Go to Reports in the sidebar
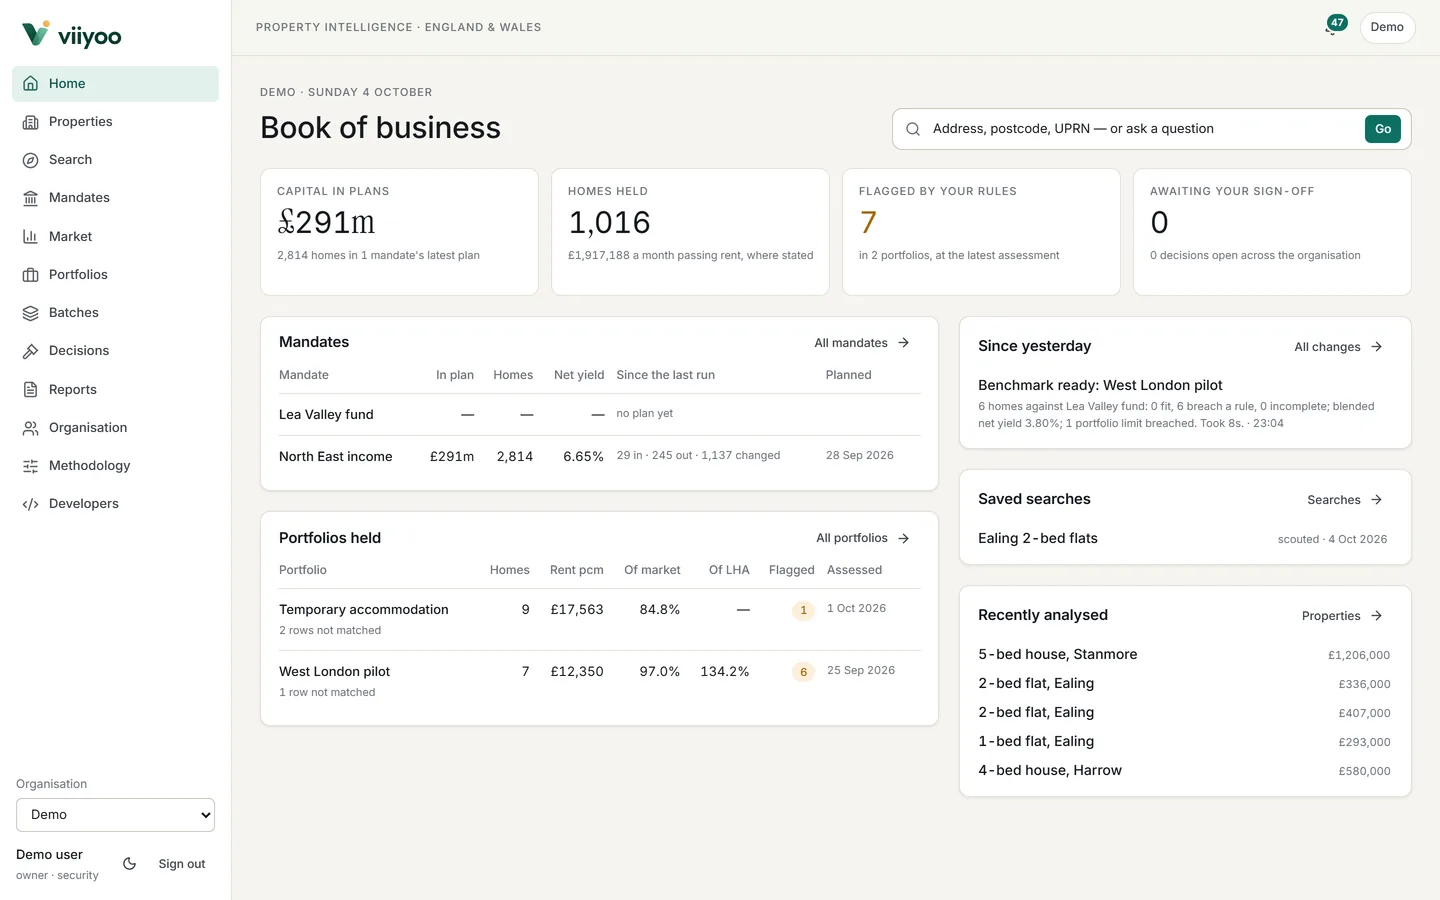The image size is (1440, 900). pos(115,390)
